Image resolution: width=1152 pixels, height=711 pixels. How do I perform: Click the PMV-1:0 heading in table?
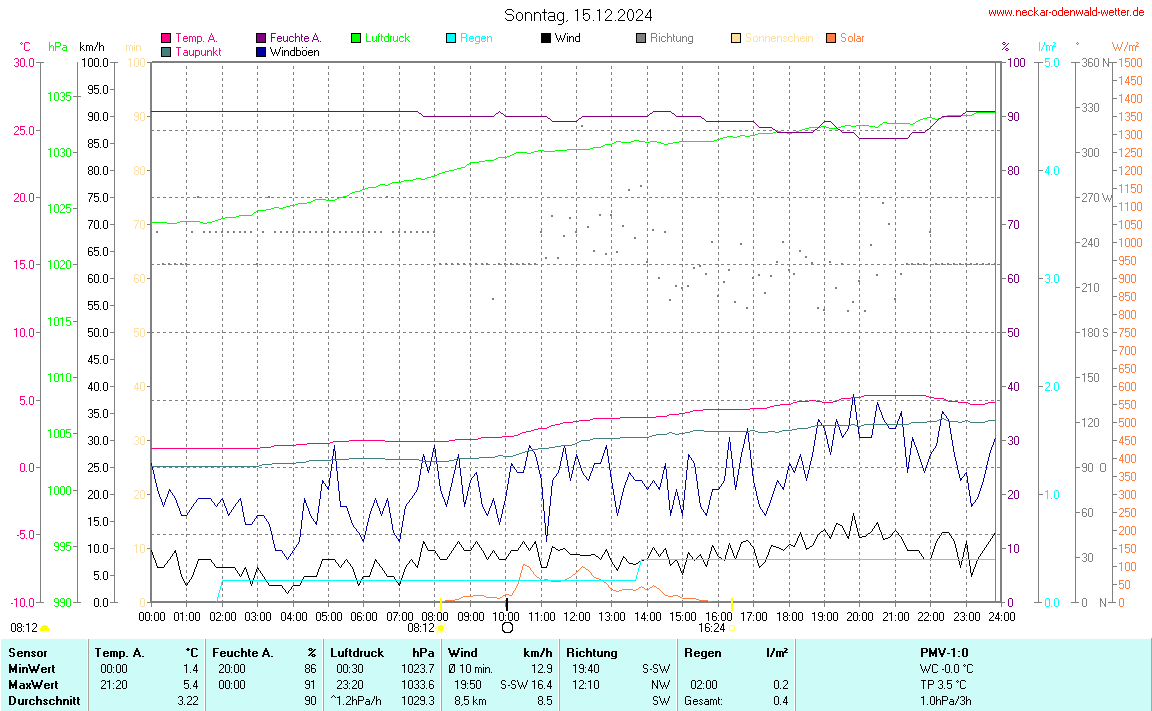[x=946, y=653]
